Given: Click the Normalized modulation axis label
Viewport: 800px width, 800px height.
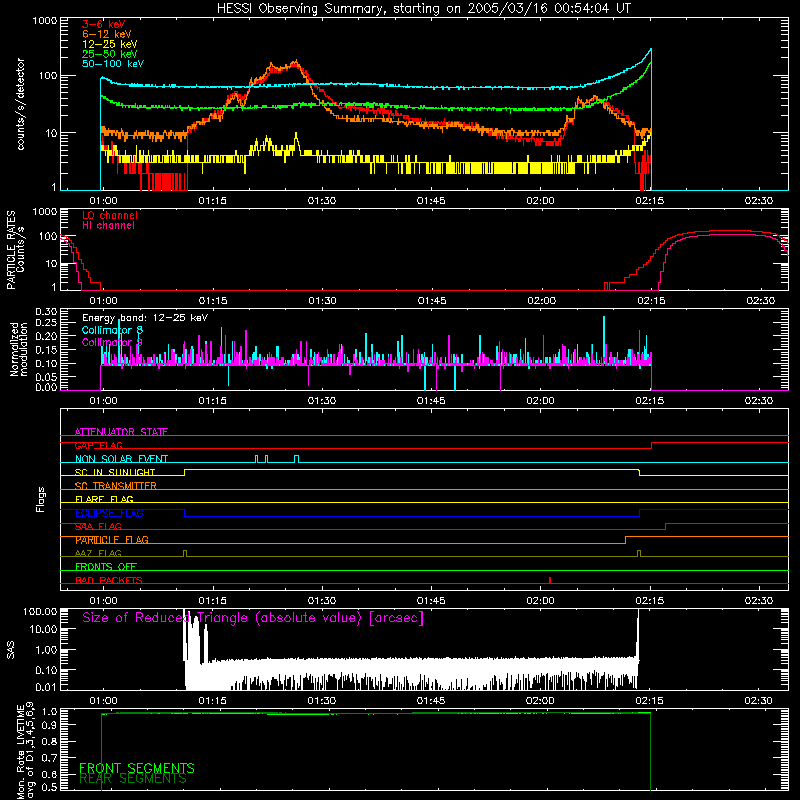Looking at the screenshot, I should coord(19,349).
